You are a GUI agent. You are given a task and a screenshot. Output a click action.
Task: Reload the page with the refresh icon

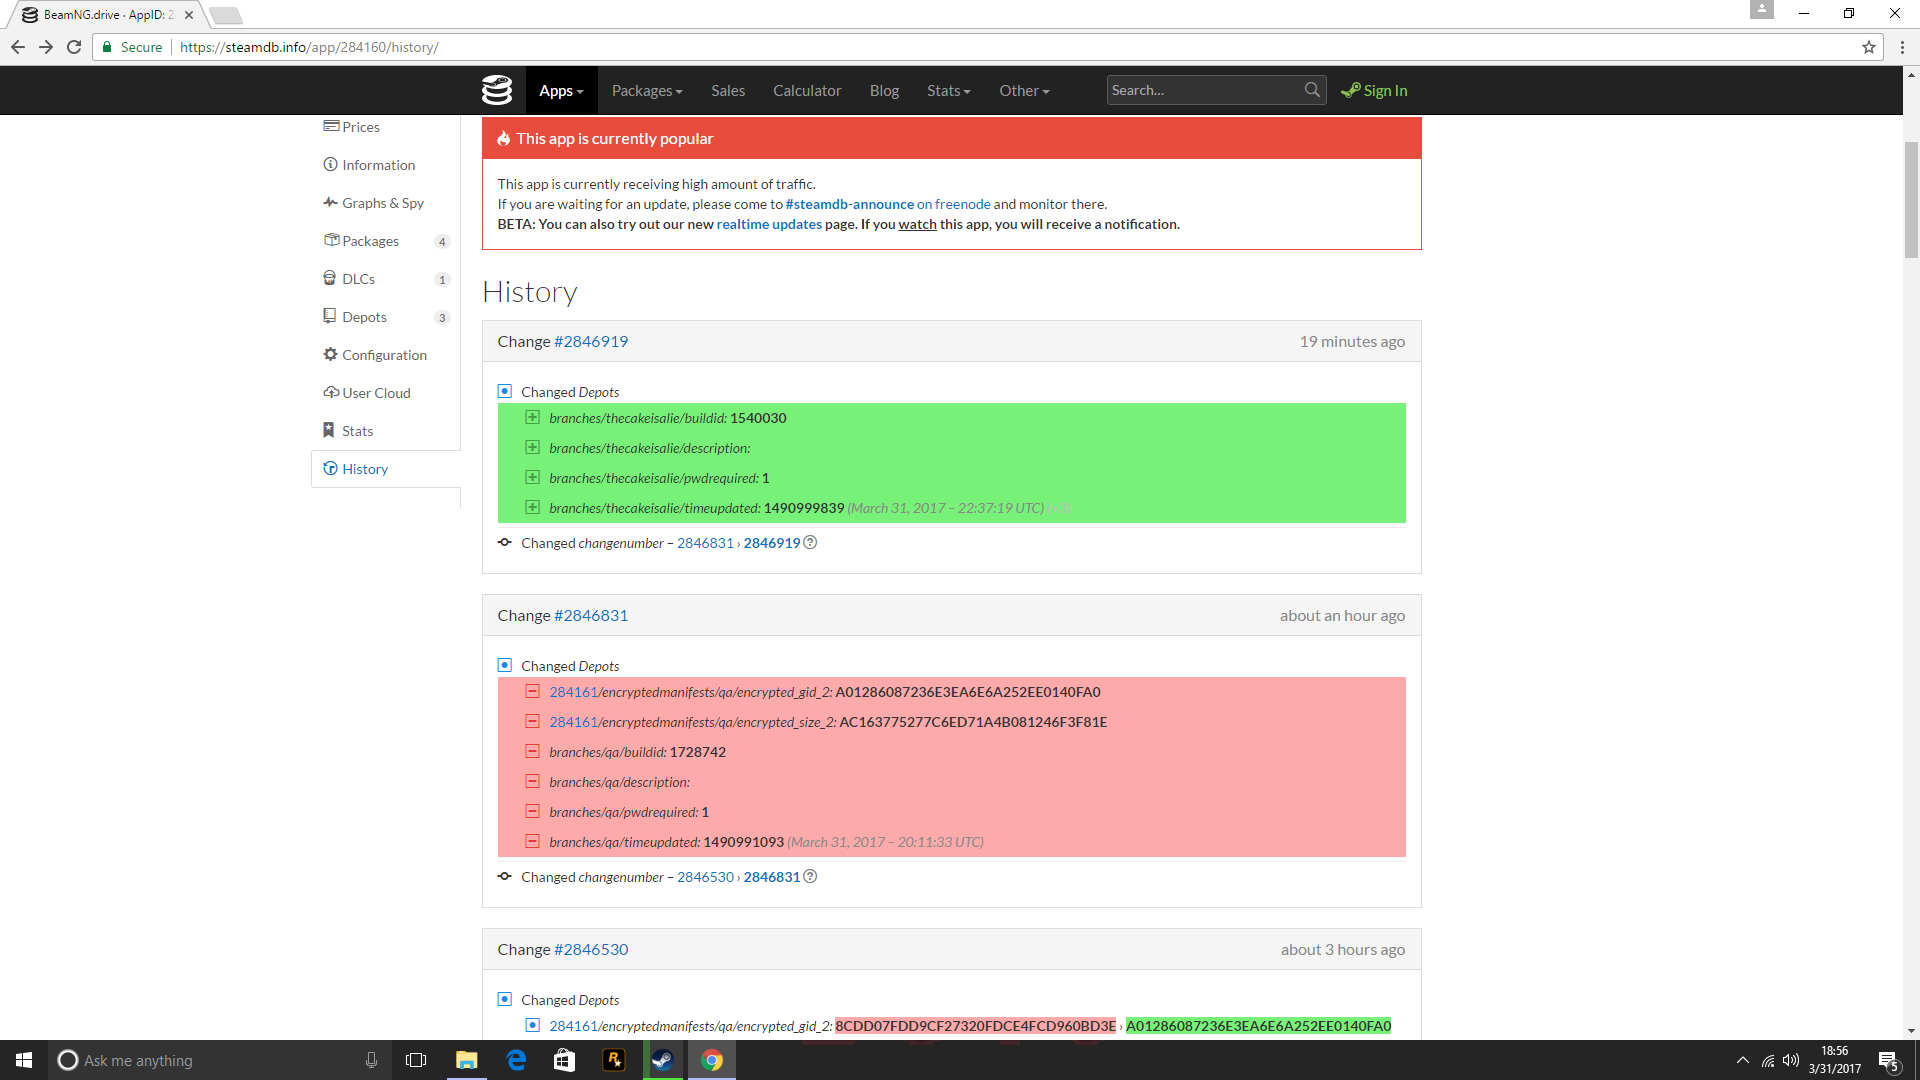(74, 47)
